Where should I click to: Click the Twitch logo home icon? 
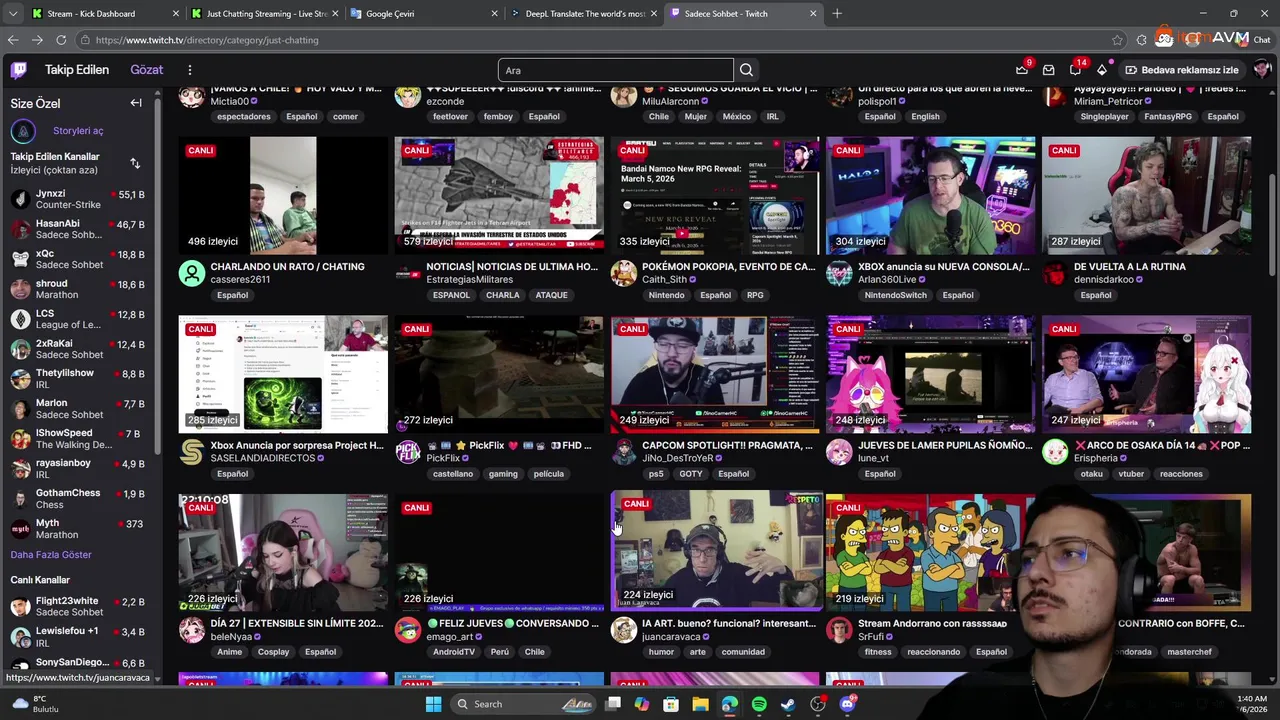(x=18, y=70)
